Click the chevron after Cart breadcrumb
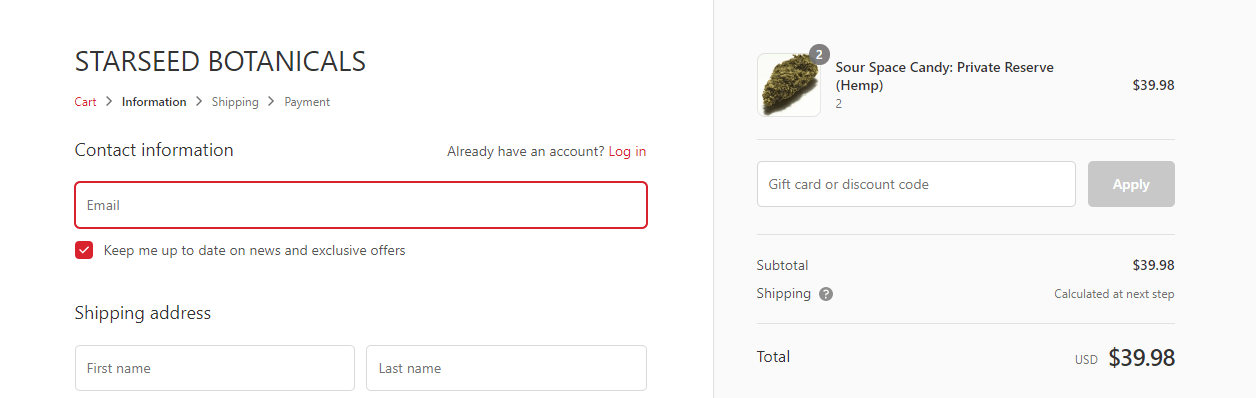The width and height of the screenshot is (1256, 398). [109, 102]
